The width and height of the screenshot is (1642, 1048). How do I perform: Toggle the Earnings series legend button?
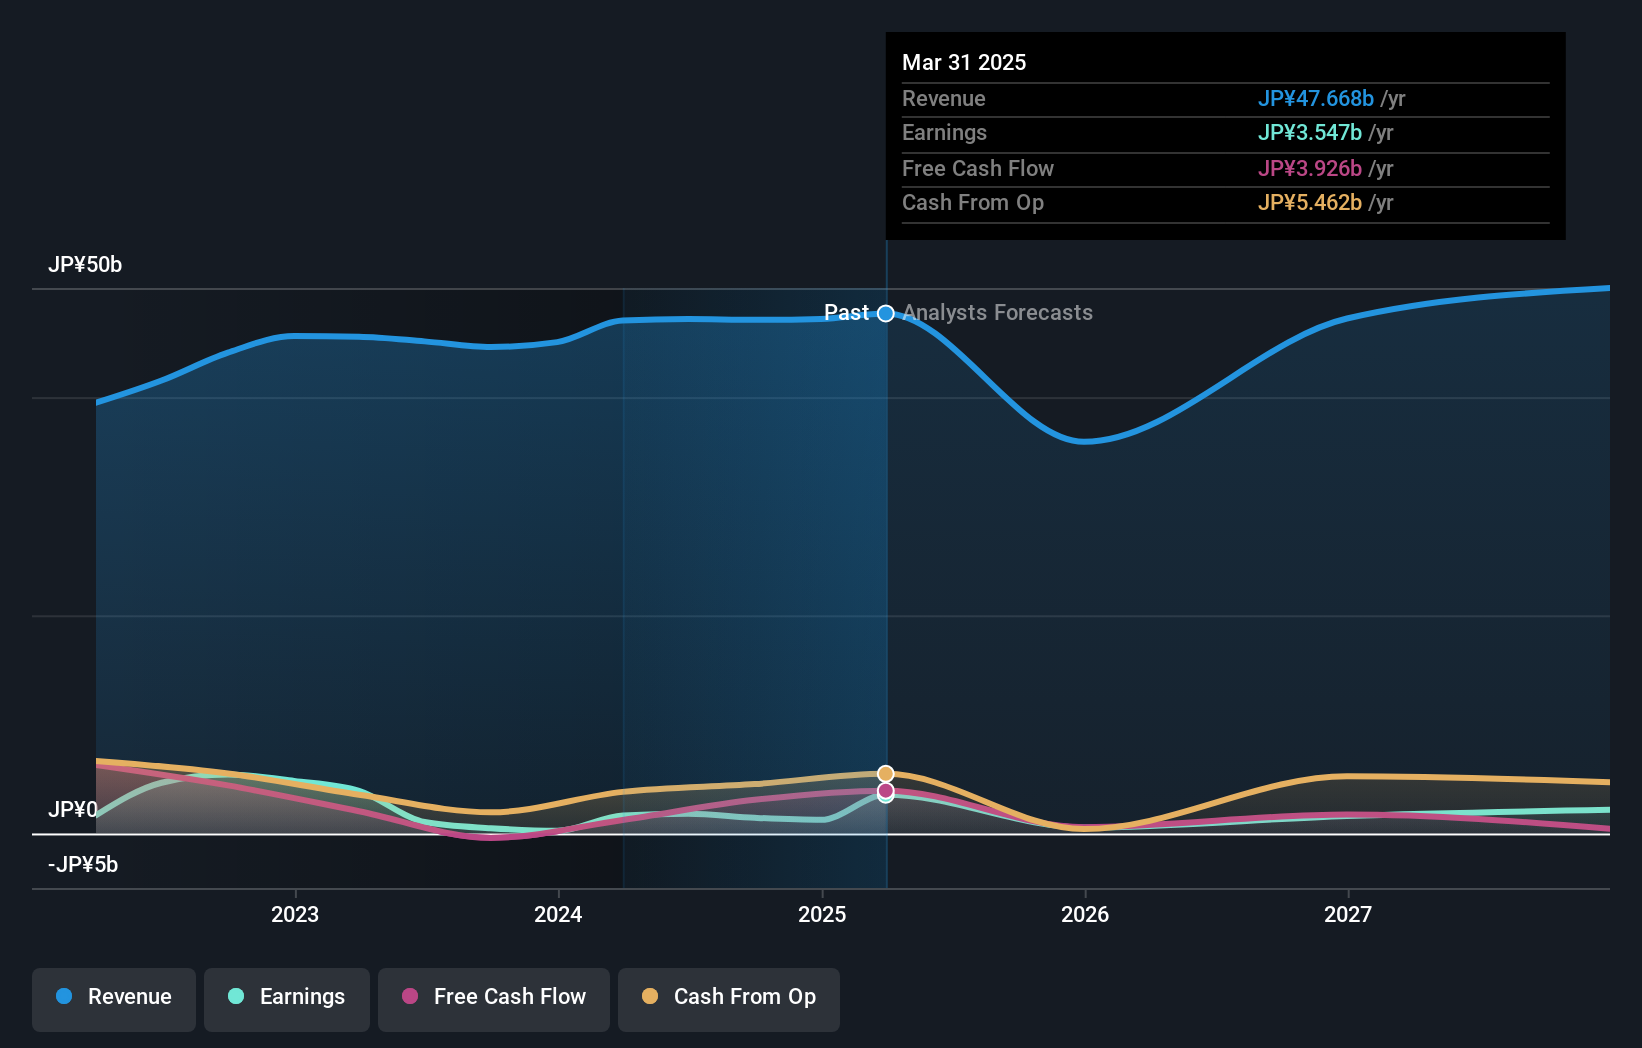coord(287,999)
